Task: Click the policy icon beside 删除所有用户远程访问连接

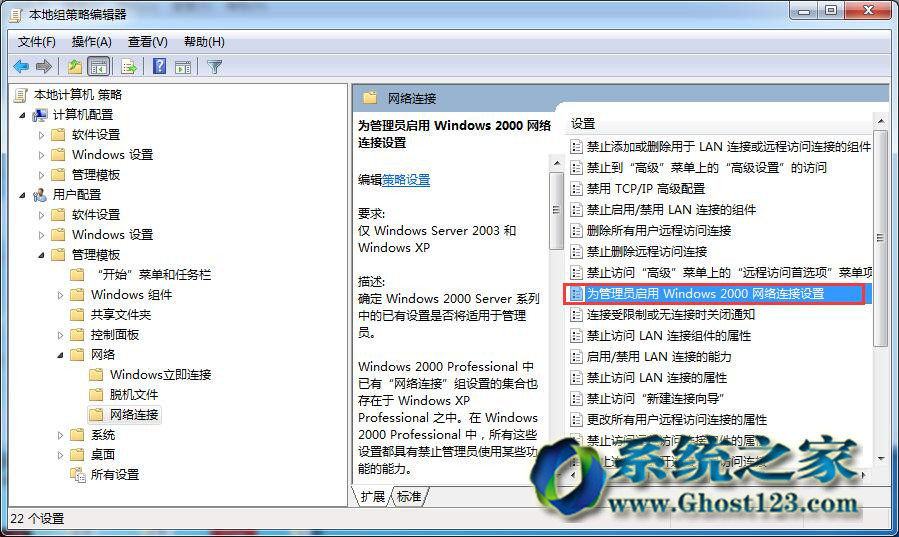Action: [x=576, y=231]
